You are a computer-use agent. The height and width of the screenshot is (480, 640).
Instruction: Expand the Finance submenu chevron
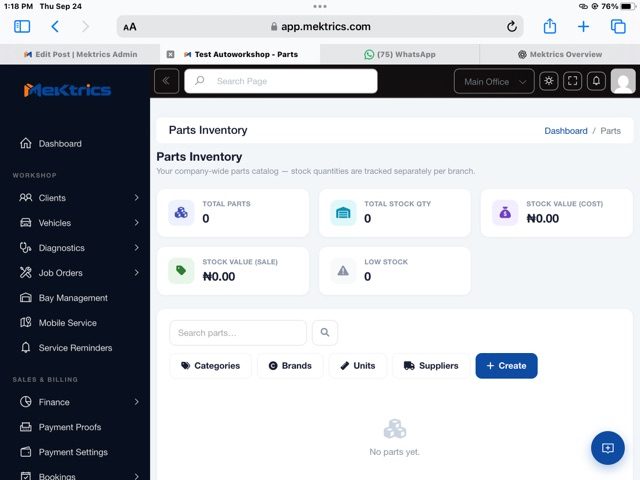tap(137, 402)
